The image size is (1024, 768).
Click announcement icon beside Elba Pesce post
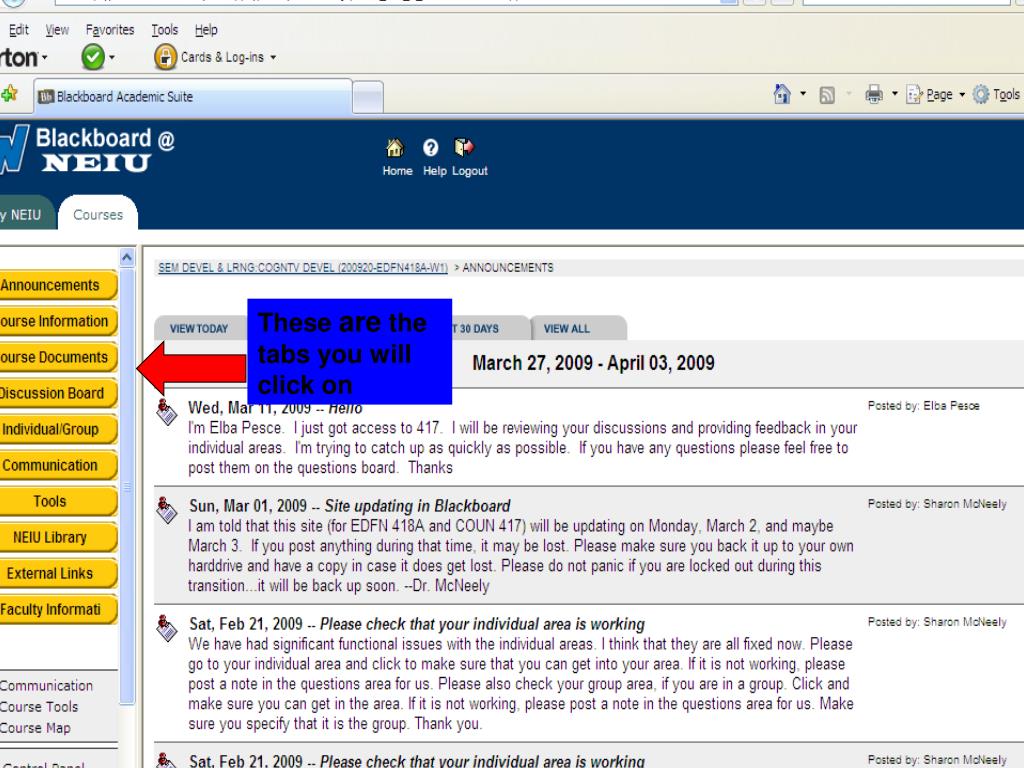tap(167, 412)
